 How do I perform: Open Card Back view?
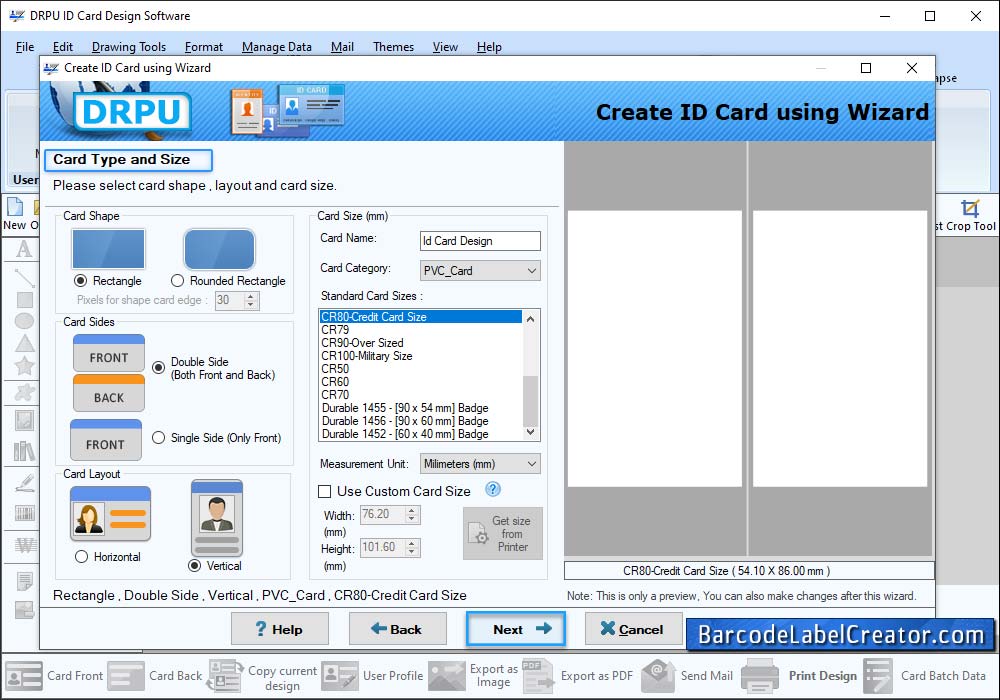(155, 675)
